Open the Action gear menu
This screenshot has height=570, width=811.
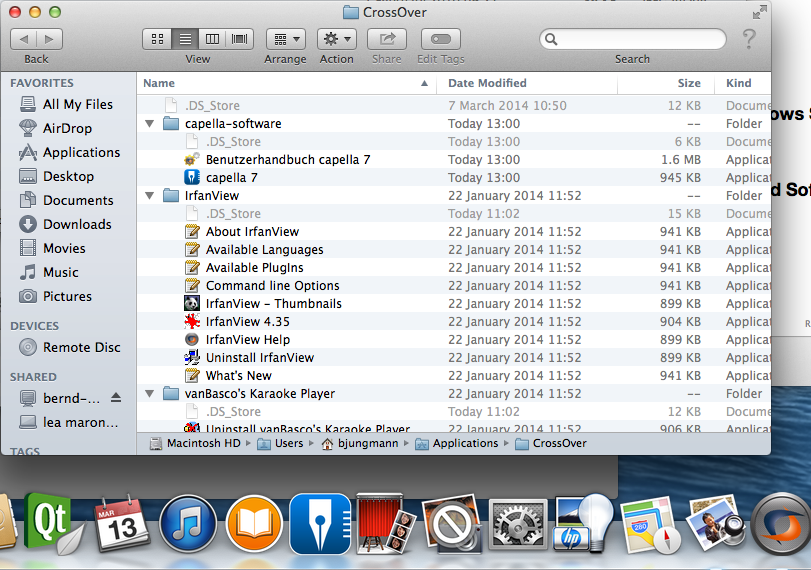[337, 39]
